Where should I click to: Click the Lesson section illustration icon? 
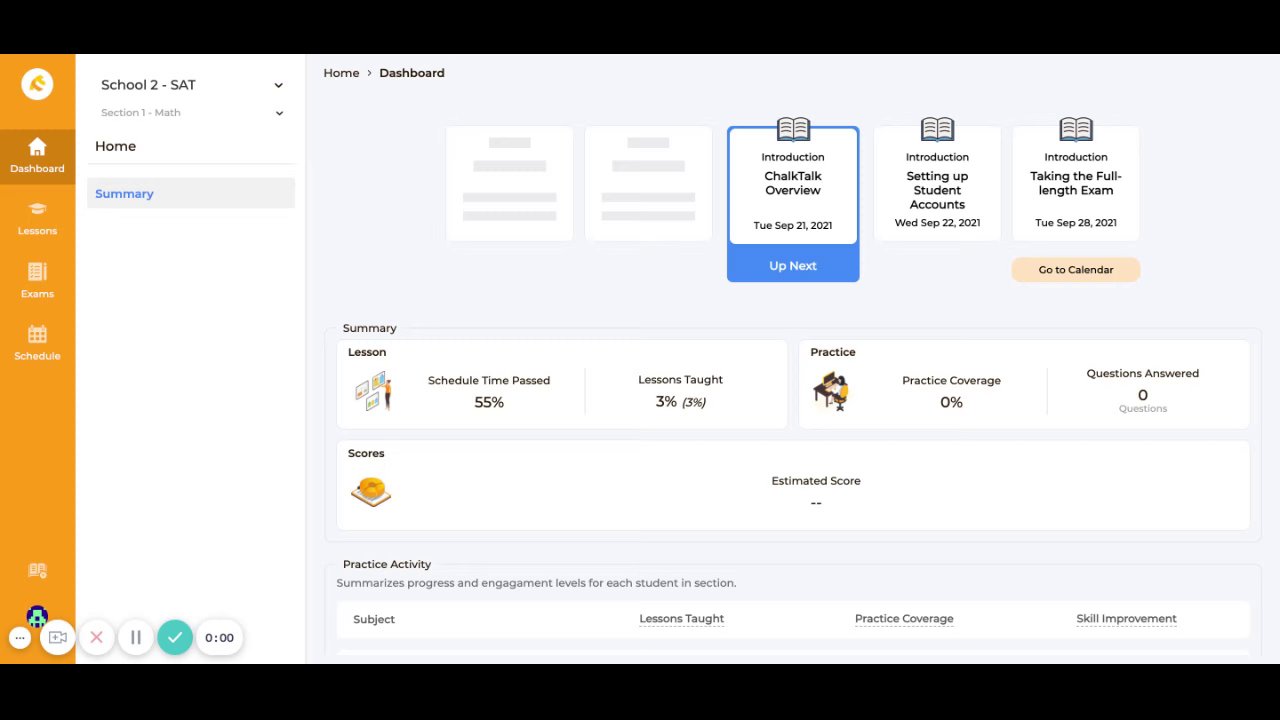[x=373, y=391]
